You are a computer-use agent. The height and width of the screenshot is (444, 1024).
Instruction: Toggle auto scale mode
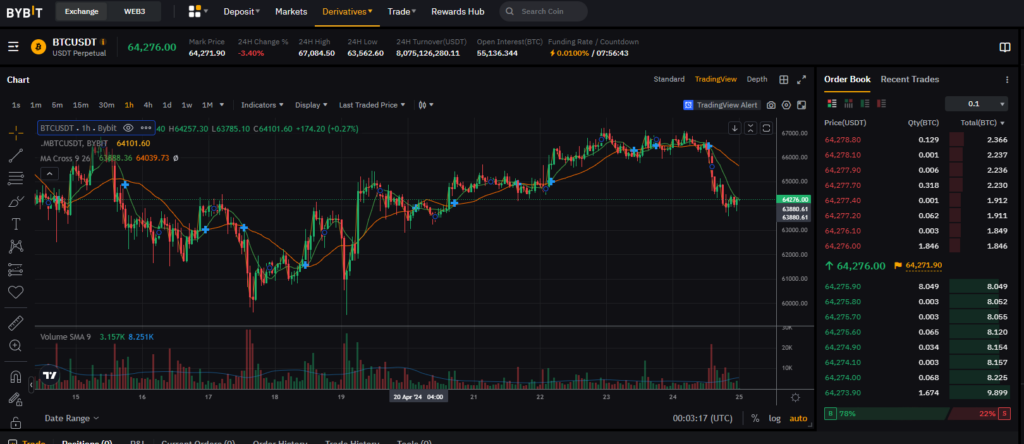tap(798, 419)
